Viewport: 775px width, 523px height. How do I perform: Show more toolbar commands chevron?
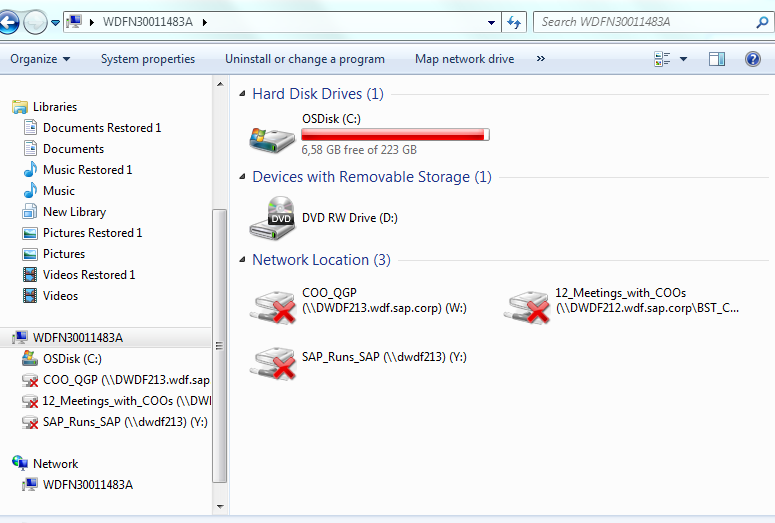(541, 59)
